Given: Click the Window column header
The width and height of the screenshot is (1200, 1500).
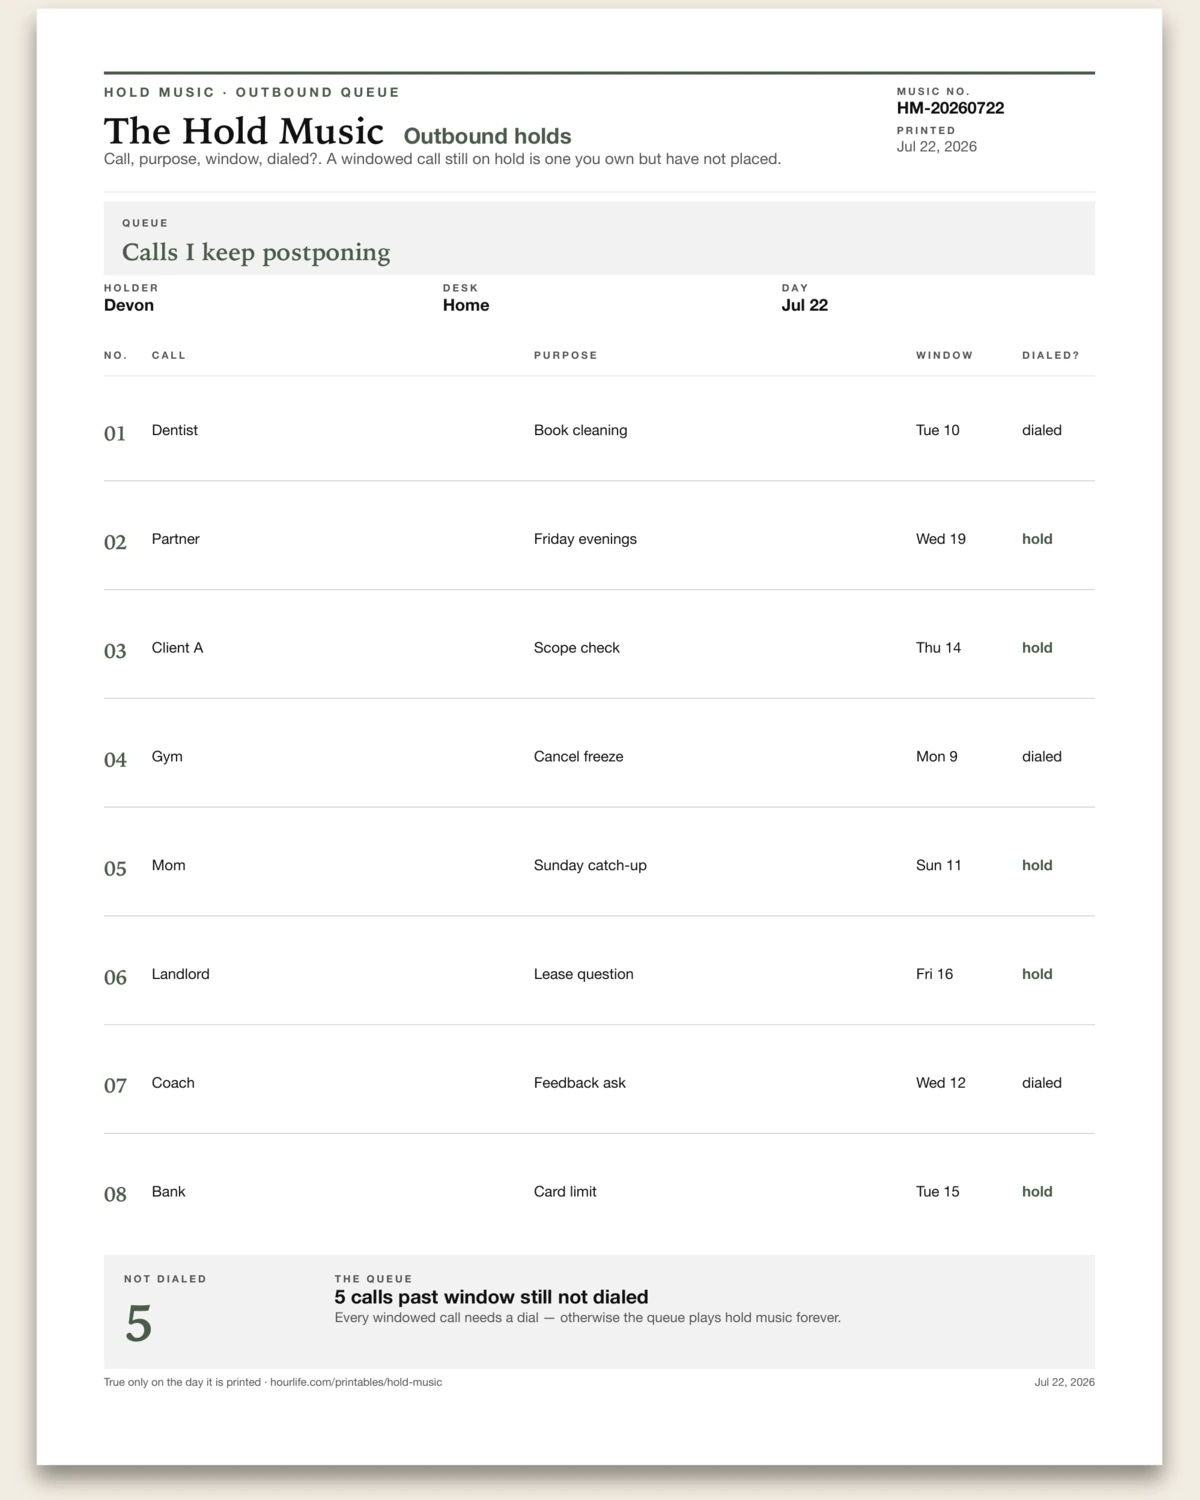Looking at the screenshot, I should point(944,355).
